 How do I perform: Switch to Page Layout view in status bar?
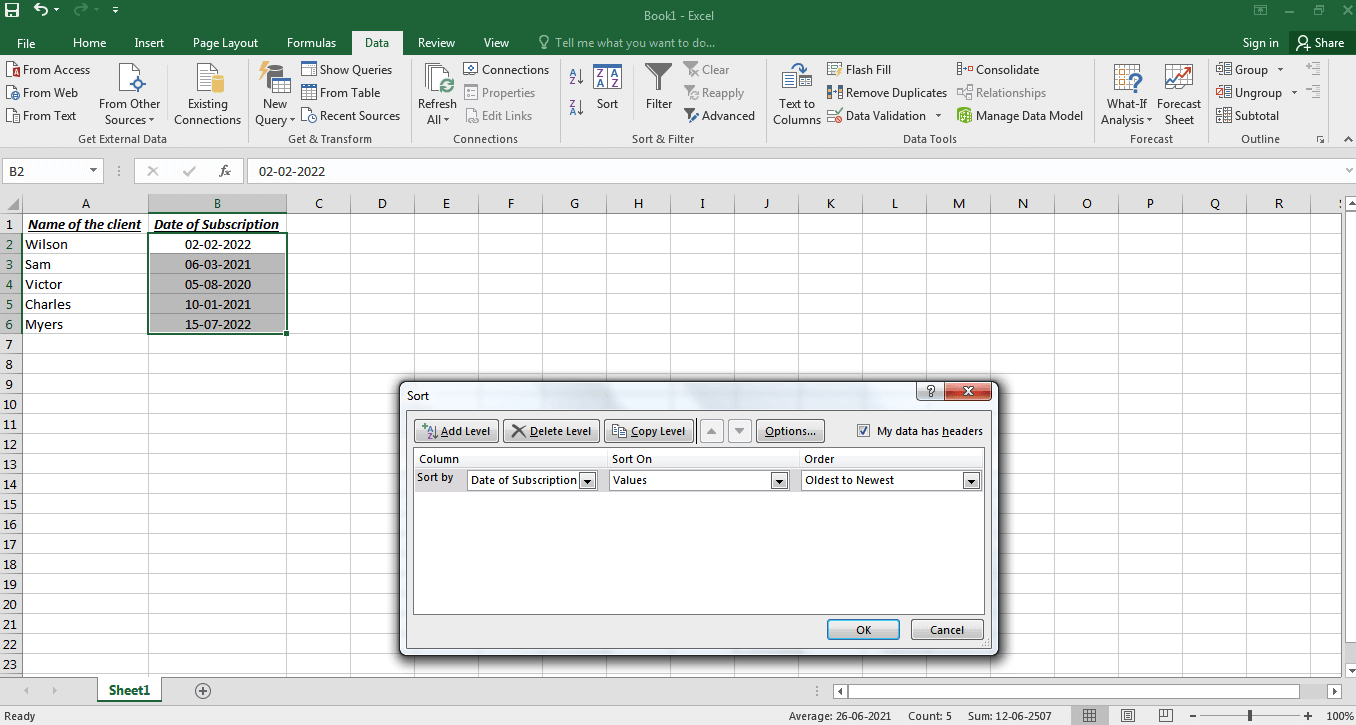tap(1126, 716)
